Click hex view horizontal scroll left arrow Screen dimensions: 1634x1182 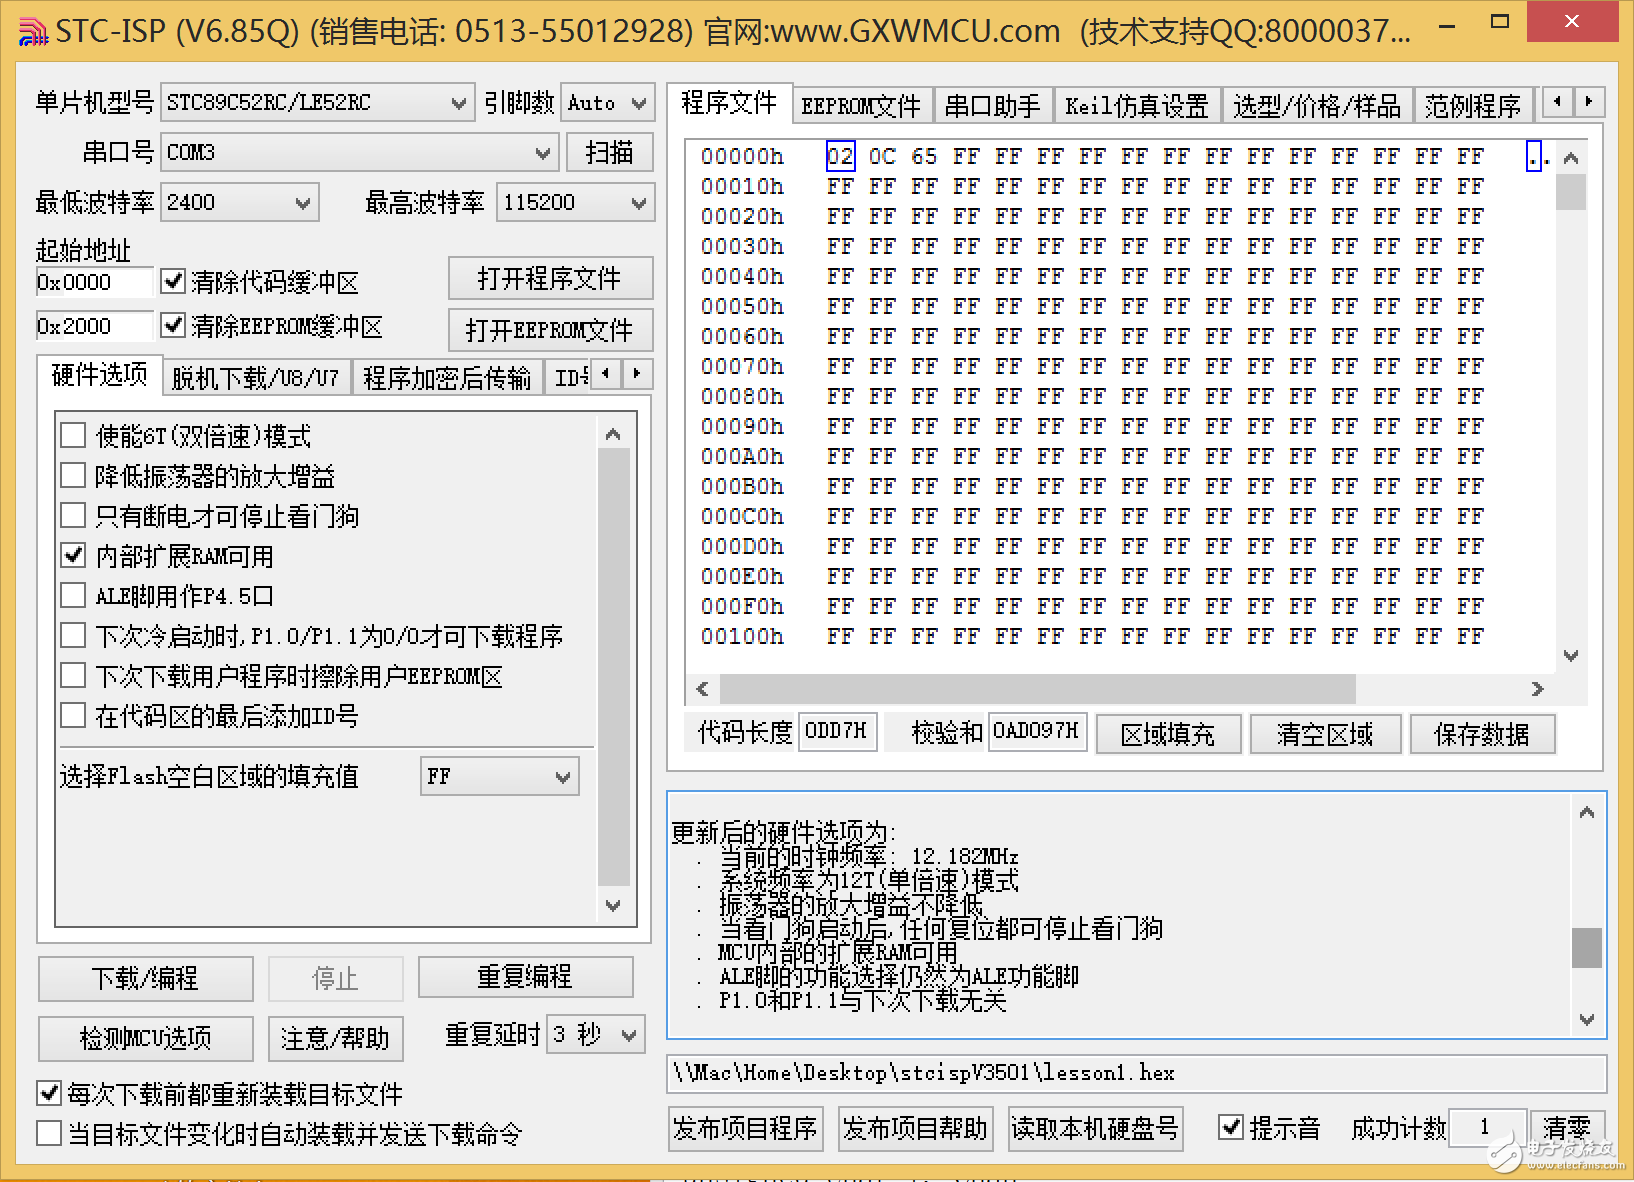tap(703, 689)
